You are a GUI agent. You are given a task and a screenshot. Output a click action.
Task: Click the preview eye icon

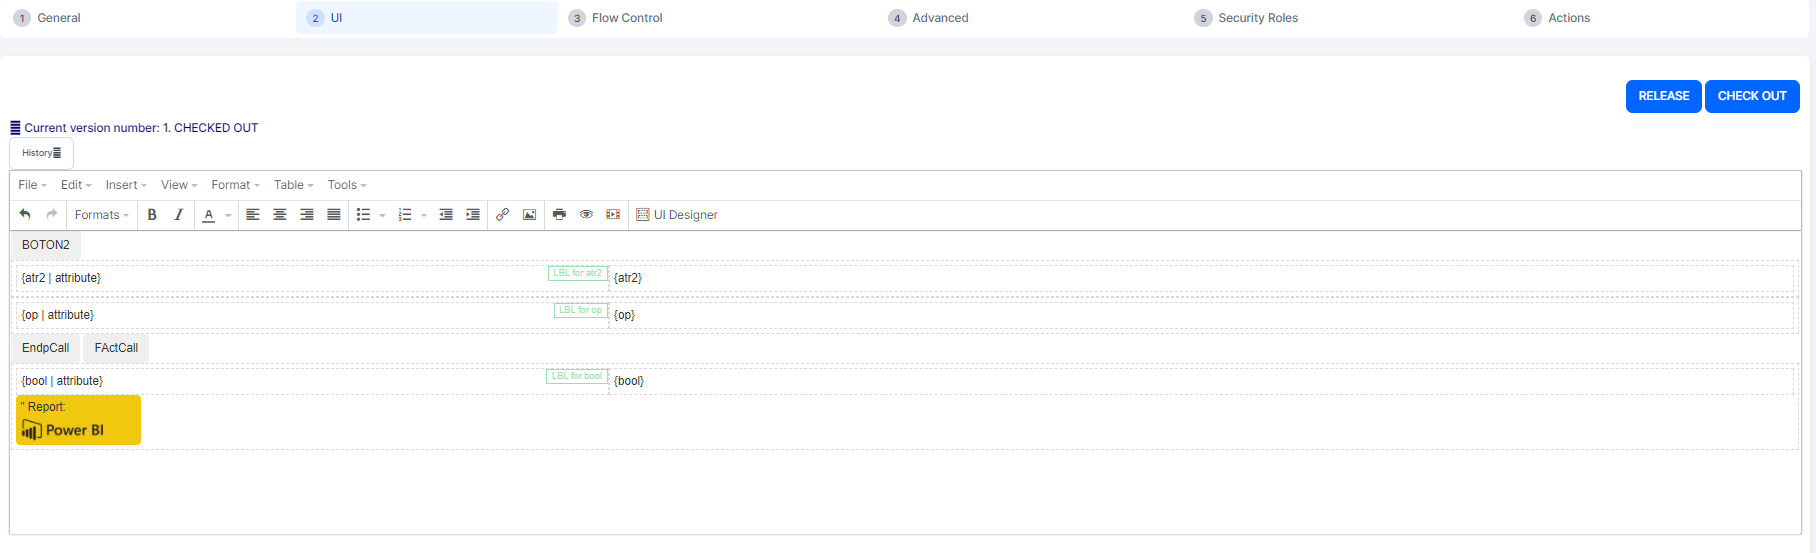click(586, 215)
